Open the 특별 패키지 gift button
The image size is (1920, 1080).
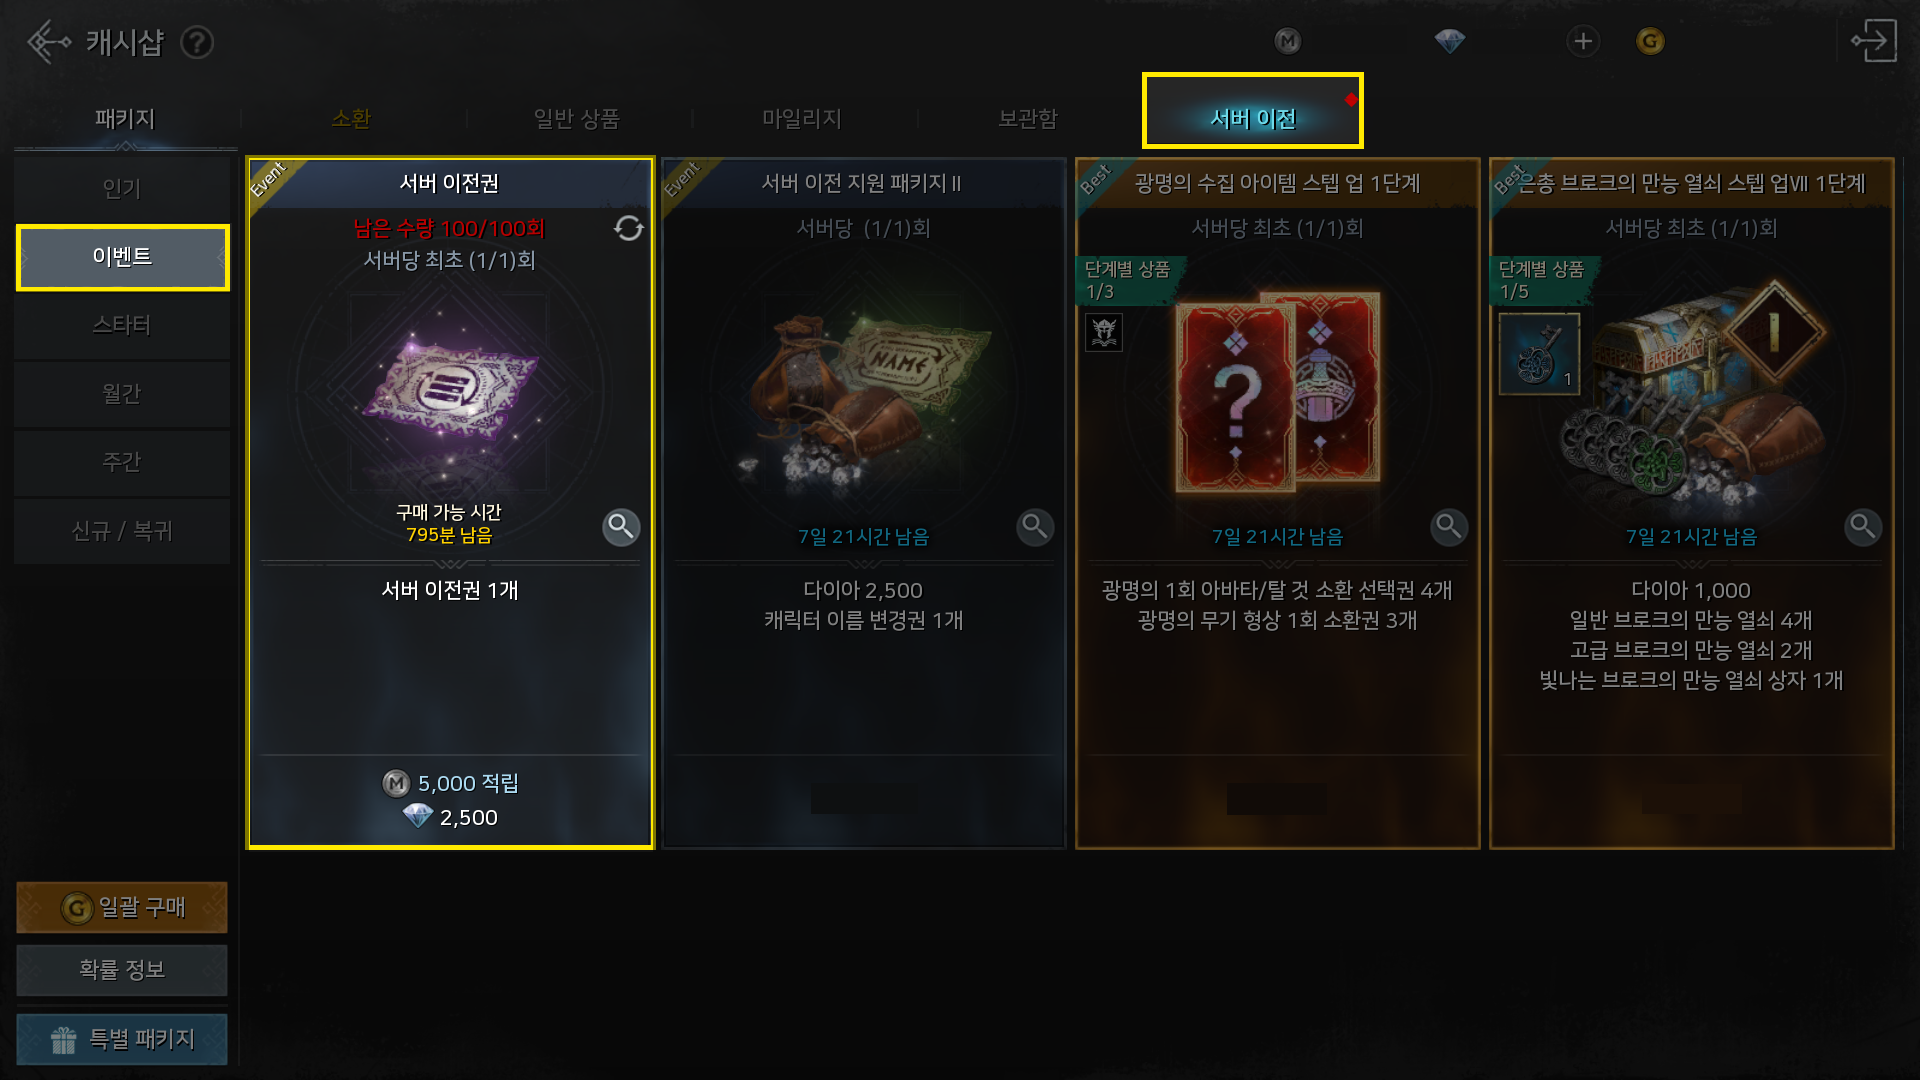click(122, 1039)
